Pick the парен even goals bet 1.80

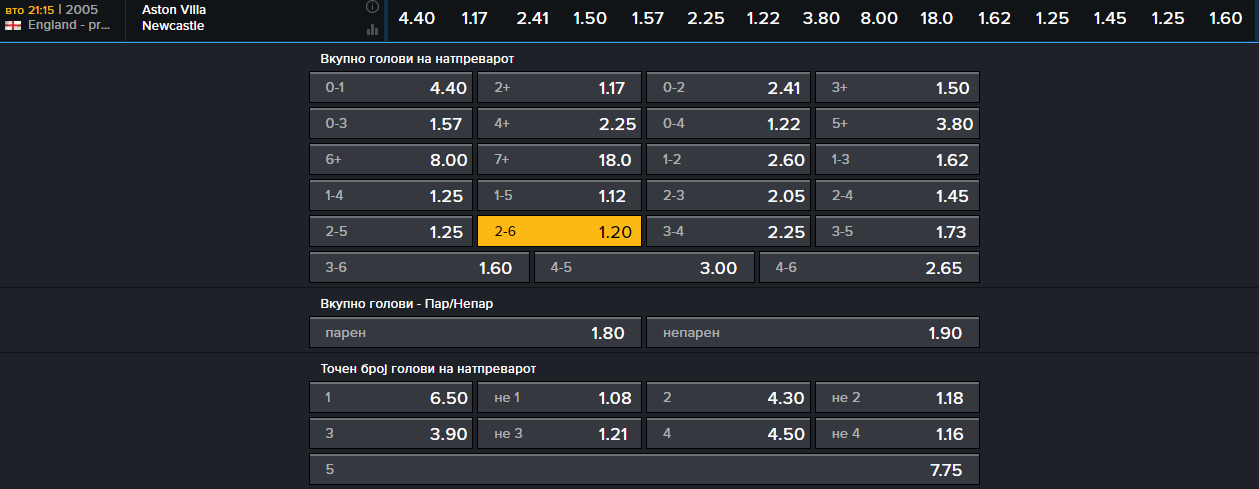click(475, 333)
